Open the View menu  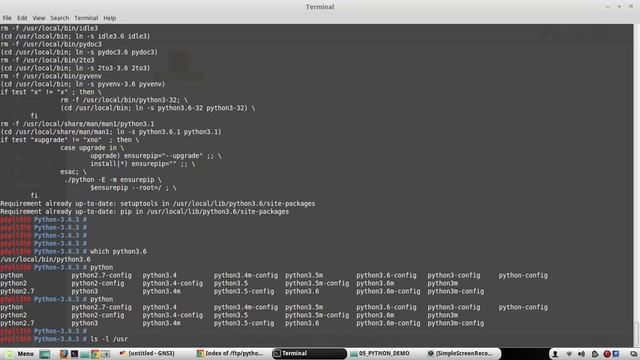pos(39,18)
